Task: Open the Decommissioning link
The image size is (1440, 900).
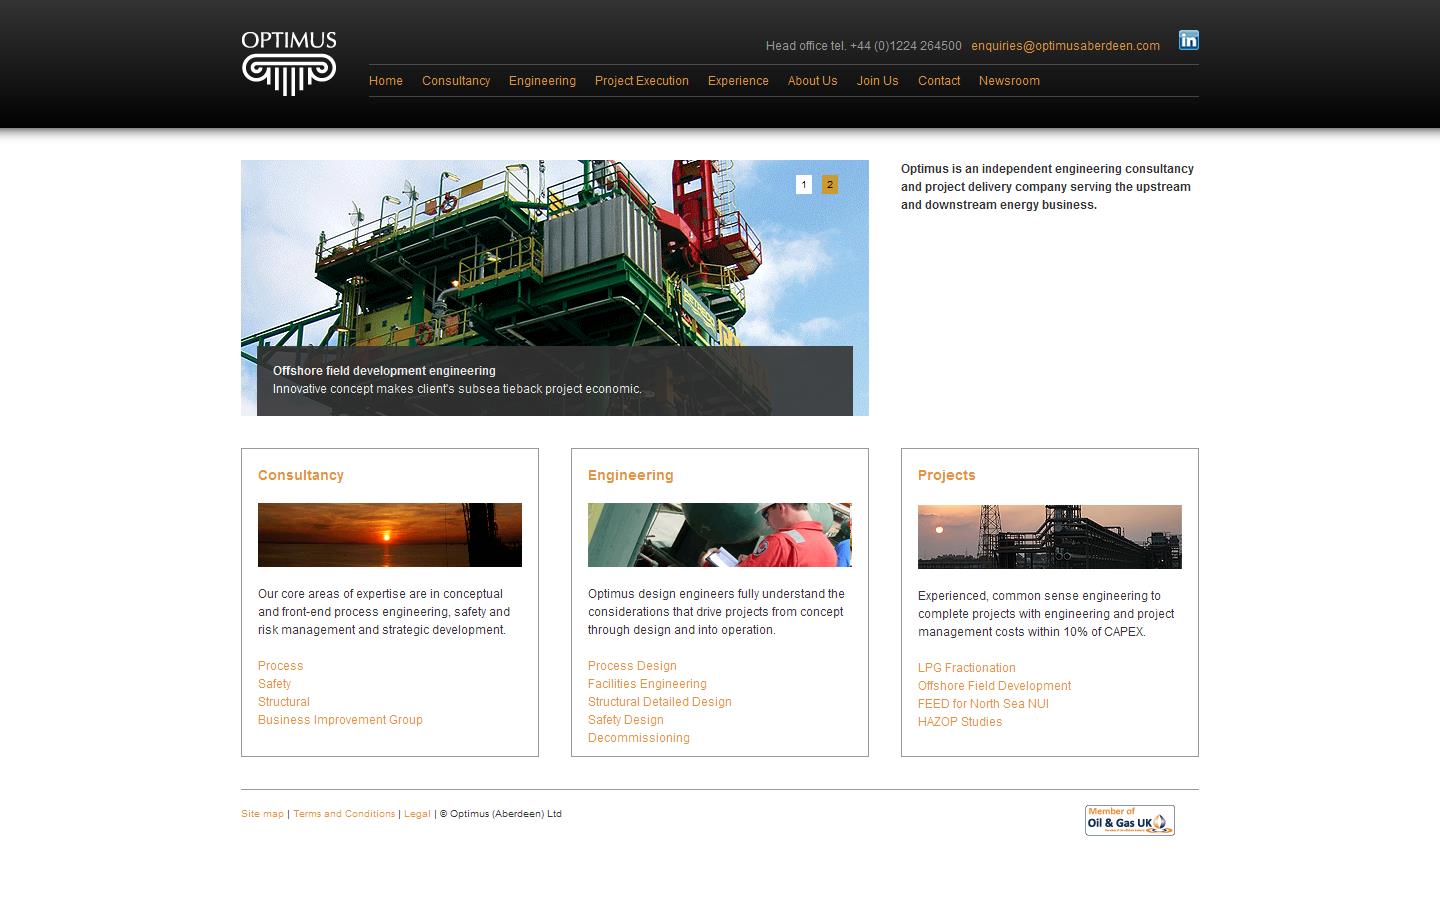Action: [639, 738]
